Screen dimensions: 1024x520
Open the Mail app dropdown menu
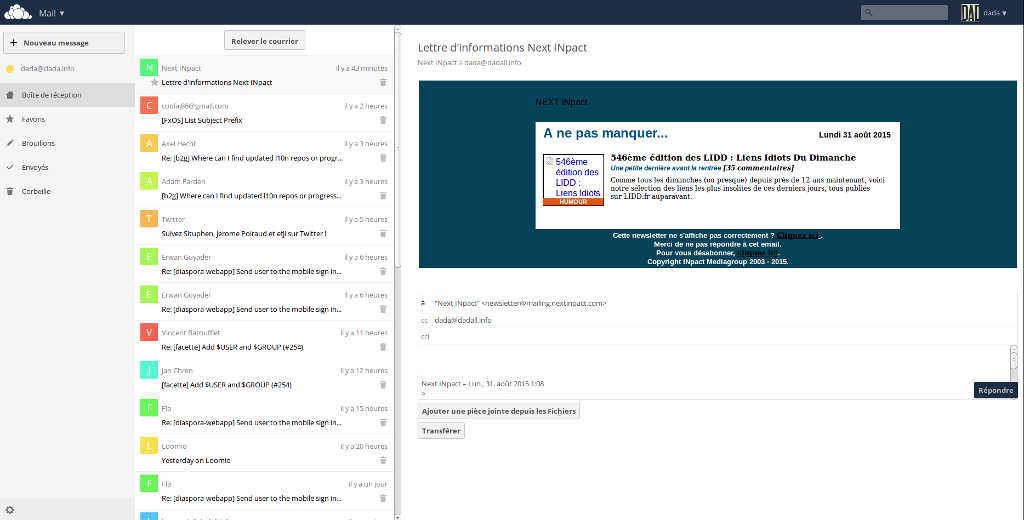coord(52,13)
